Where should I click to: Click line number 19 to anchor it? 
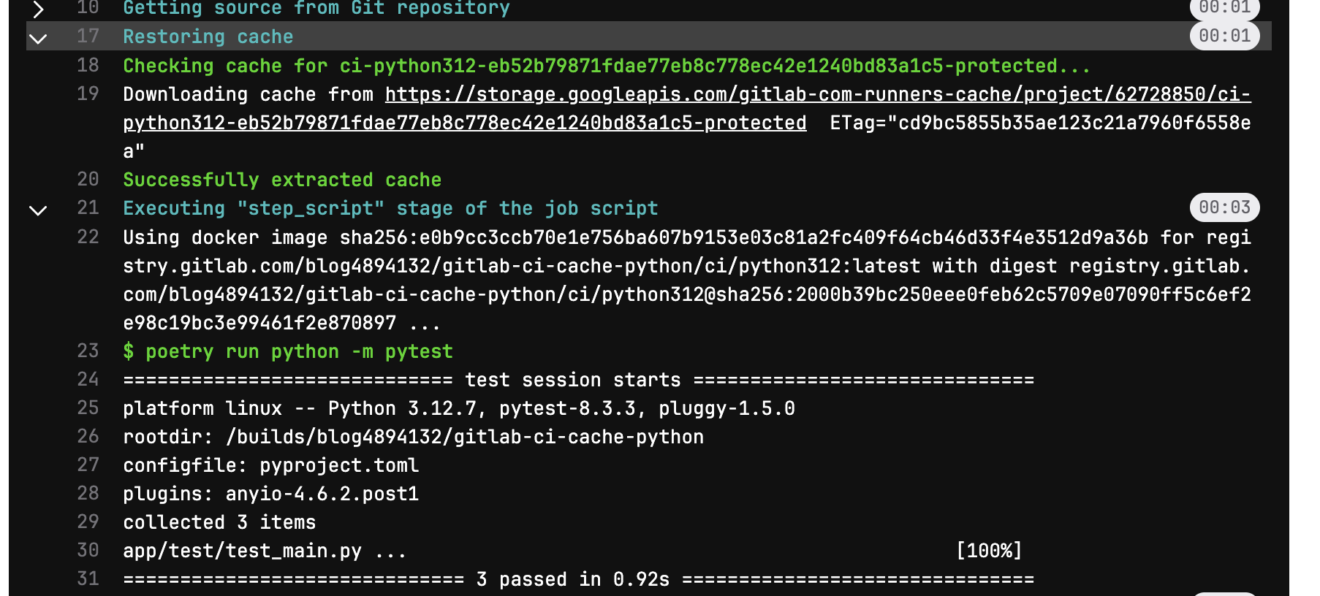pyautogui.click(x=88, y=94)
